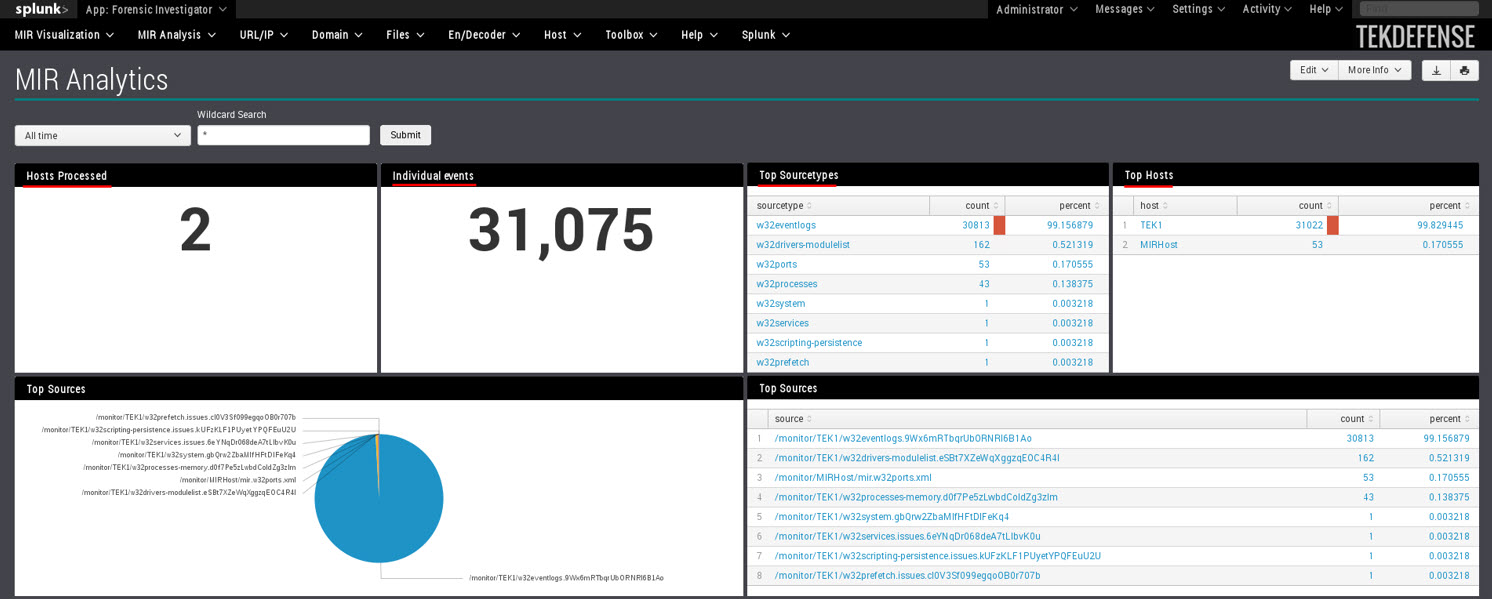
Task: Open the w32eventlogs sourcetype link
Action: pyautogui.click(x=786, y=225)
